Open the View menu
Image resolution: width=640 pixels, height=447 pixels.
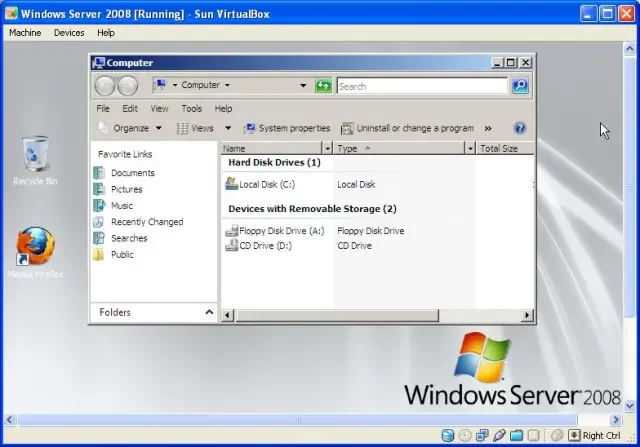(159, 109)
